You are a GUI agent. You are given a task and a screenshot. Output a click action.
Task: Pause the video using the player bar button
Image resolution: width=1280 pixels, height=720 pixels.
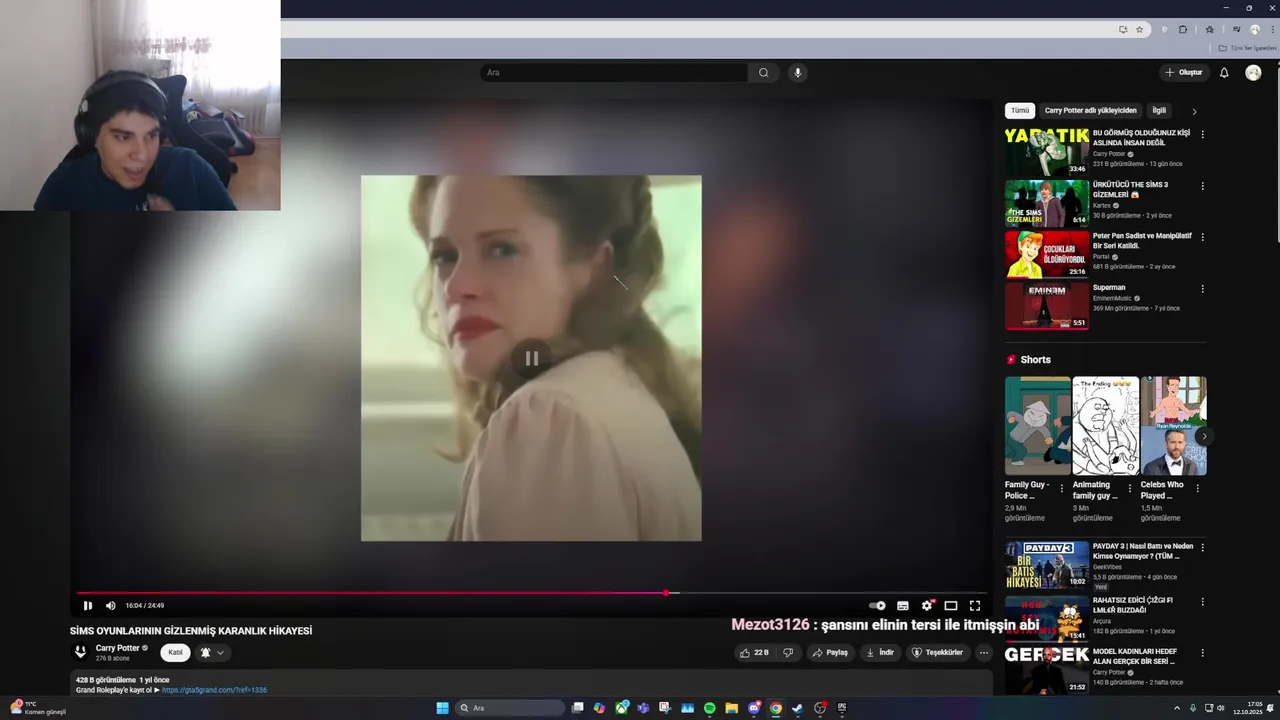88,605
